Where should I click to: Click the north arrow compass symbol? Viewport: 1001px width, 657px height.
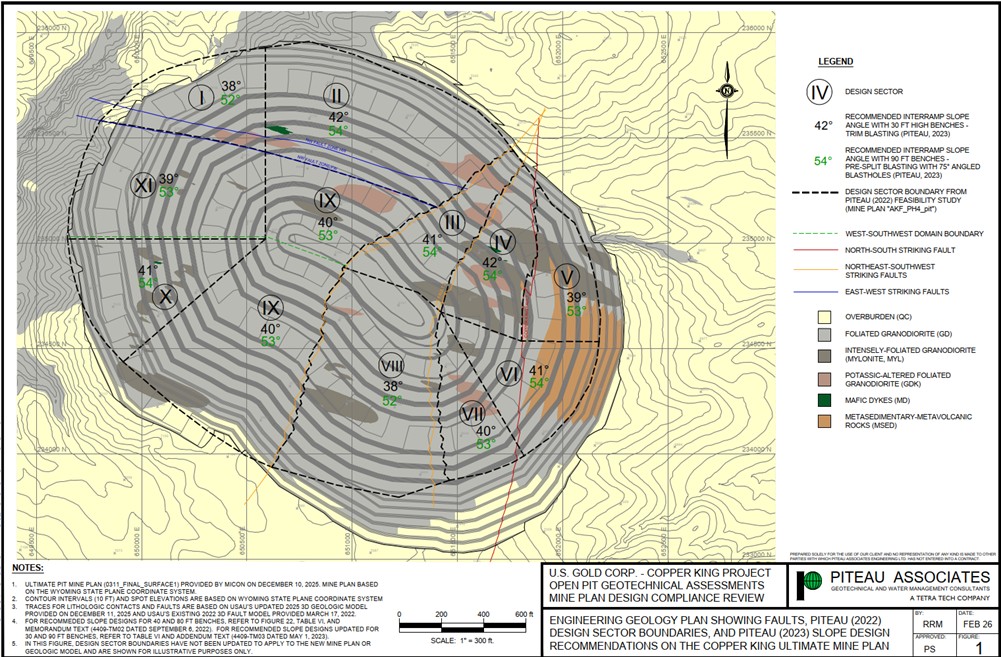click(x=726, y=110)
